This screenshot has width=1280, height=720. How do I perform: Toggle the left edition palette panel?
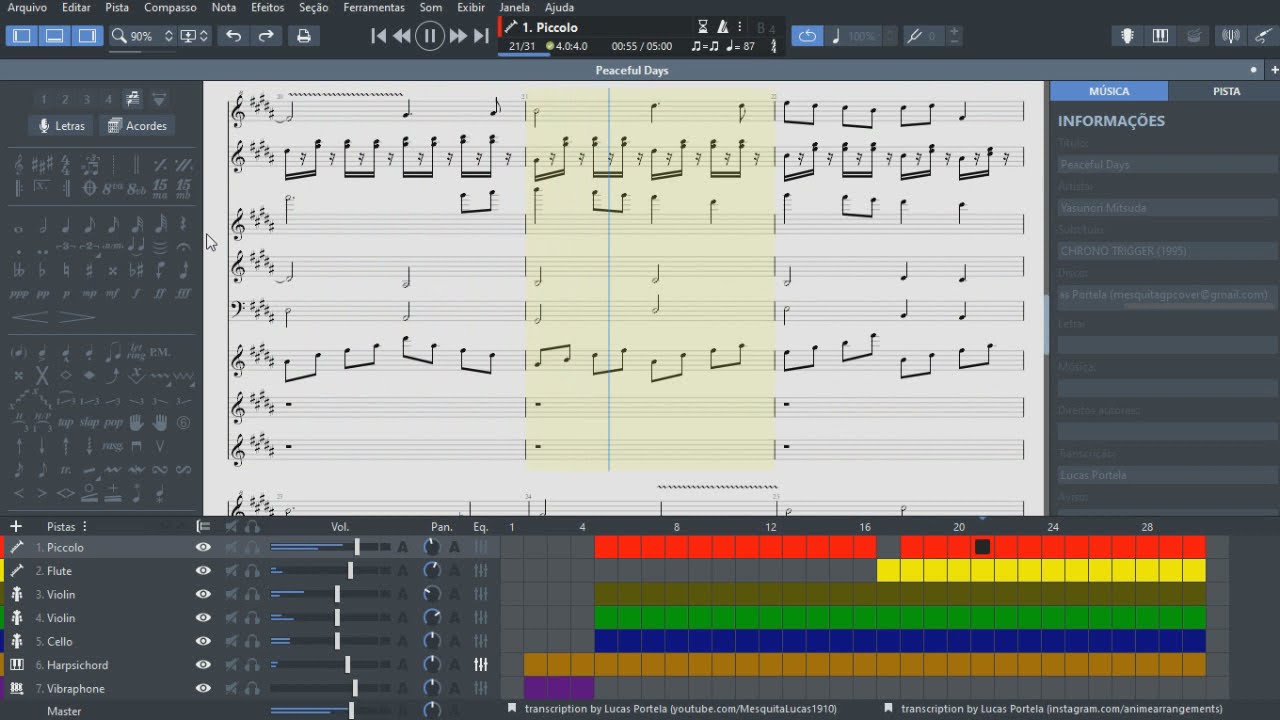click(22, 36)
